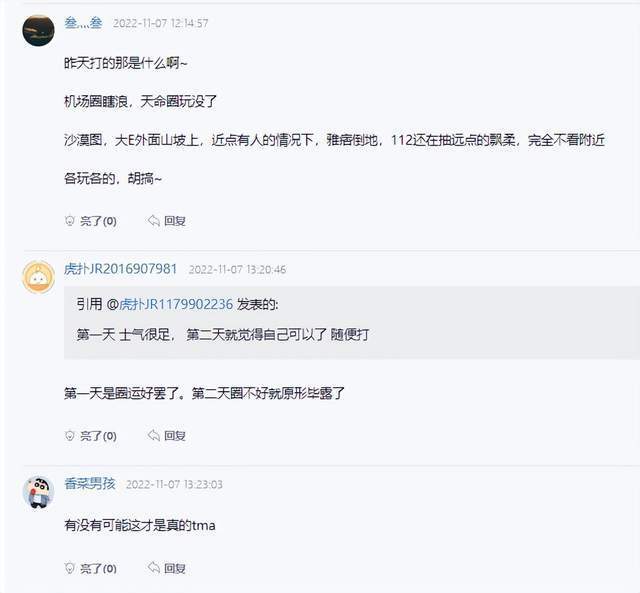Open the profile of username 叁...叁

[x=83, y=23]
